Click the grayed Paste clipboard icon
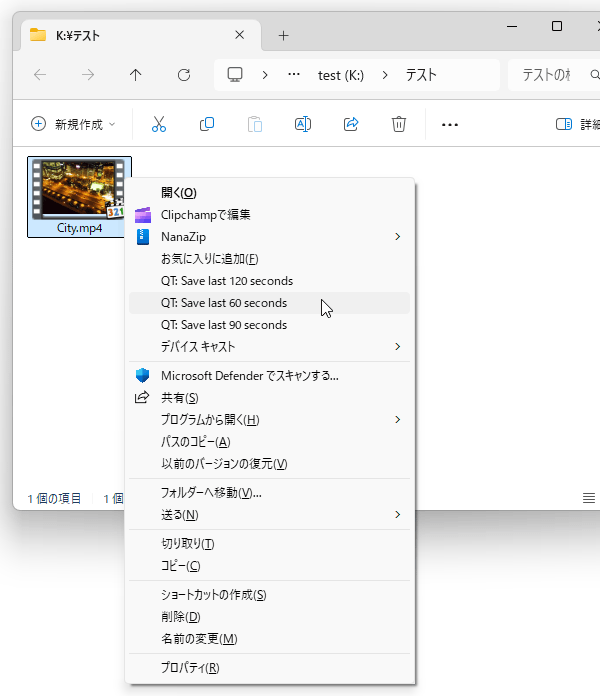This screenshot has width=600, height=696. point(255,124)
